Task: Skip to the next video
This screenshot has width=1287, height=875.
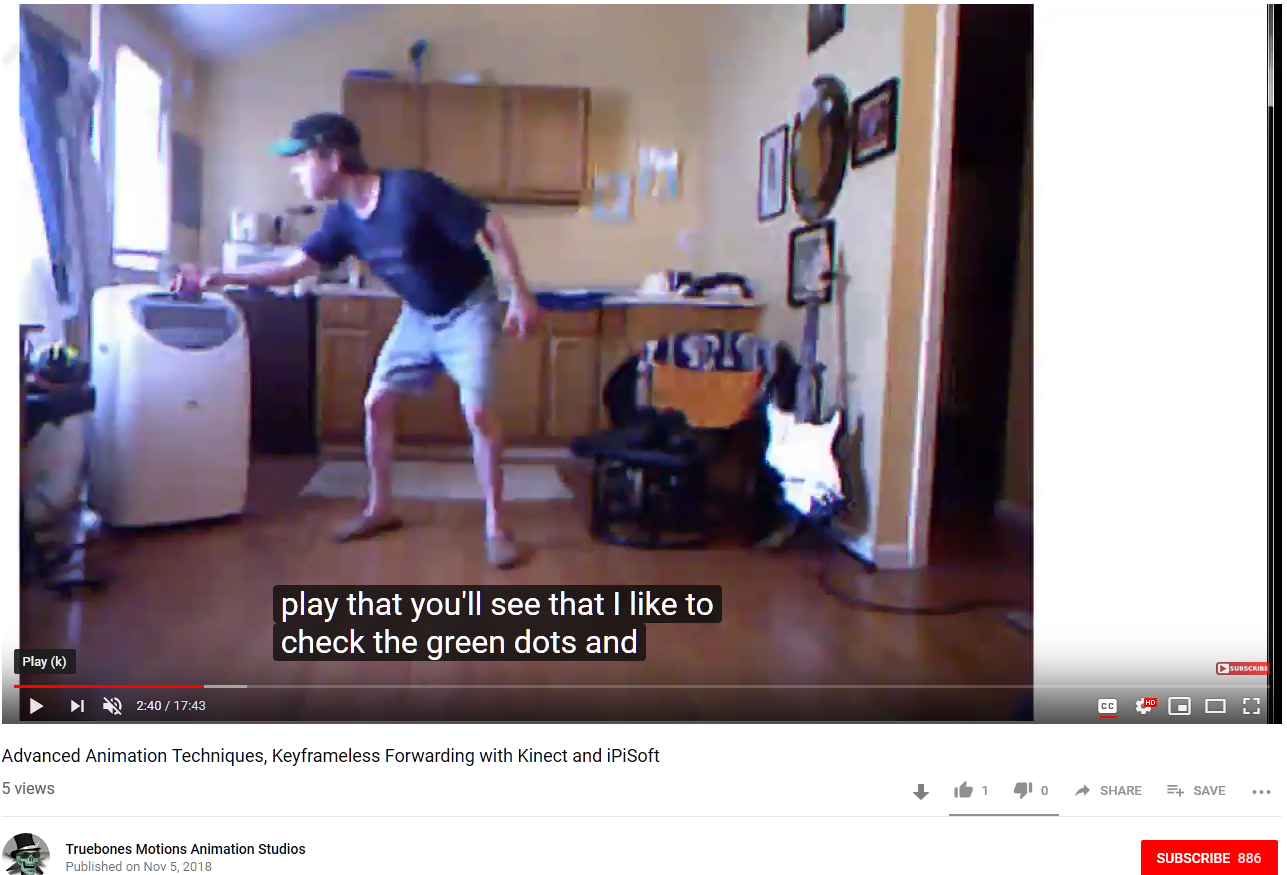Action: (77, 706)
